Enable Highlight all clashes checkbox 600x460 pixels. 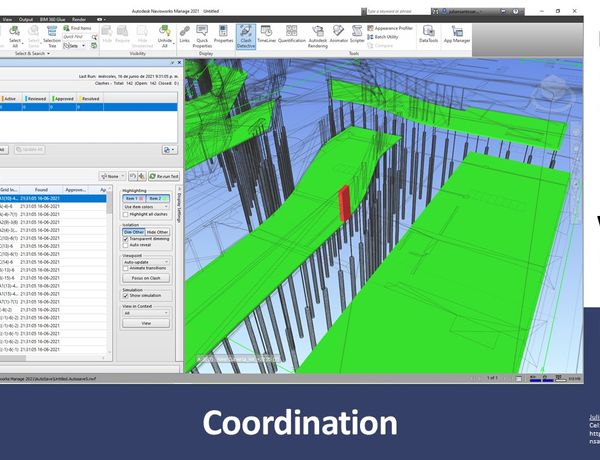[x=124, y=215]
